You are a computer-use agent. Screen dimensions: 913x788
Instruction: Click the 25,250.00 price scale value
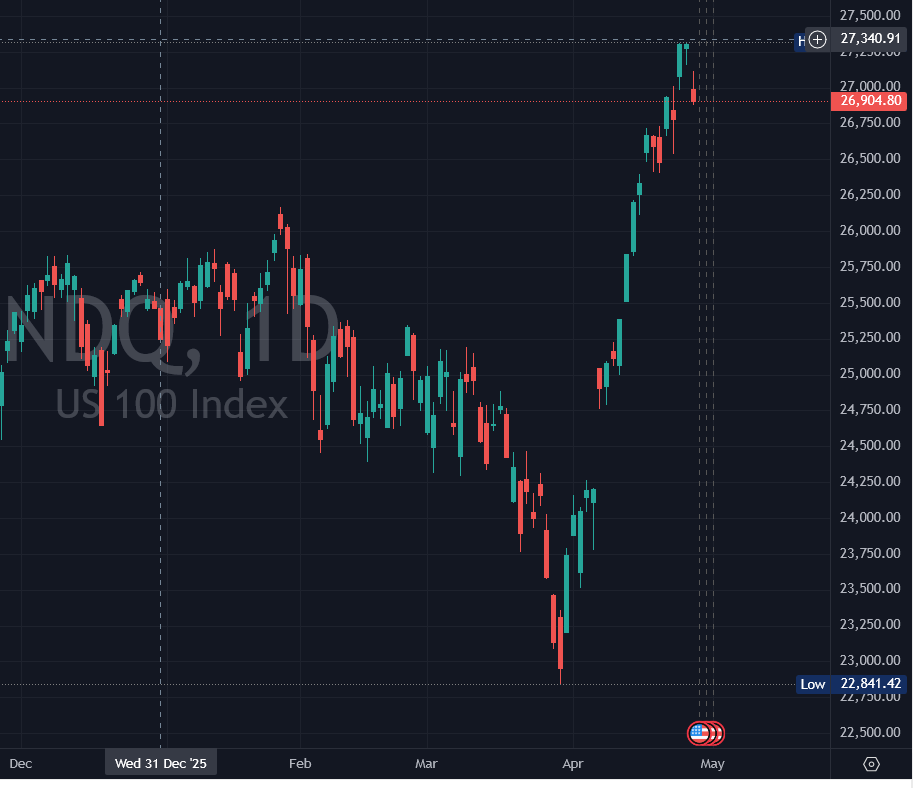click(870, 337)
